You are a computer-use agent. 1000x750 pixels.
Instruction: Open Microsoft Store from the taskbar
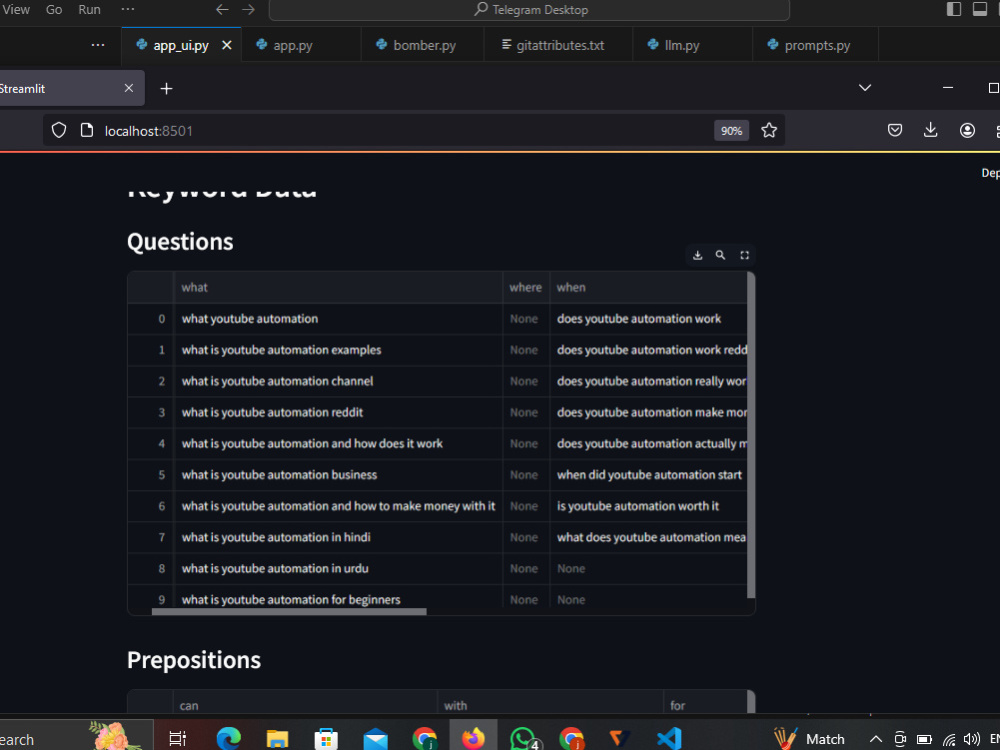click(326, 739)
